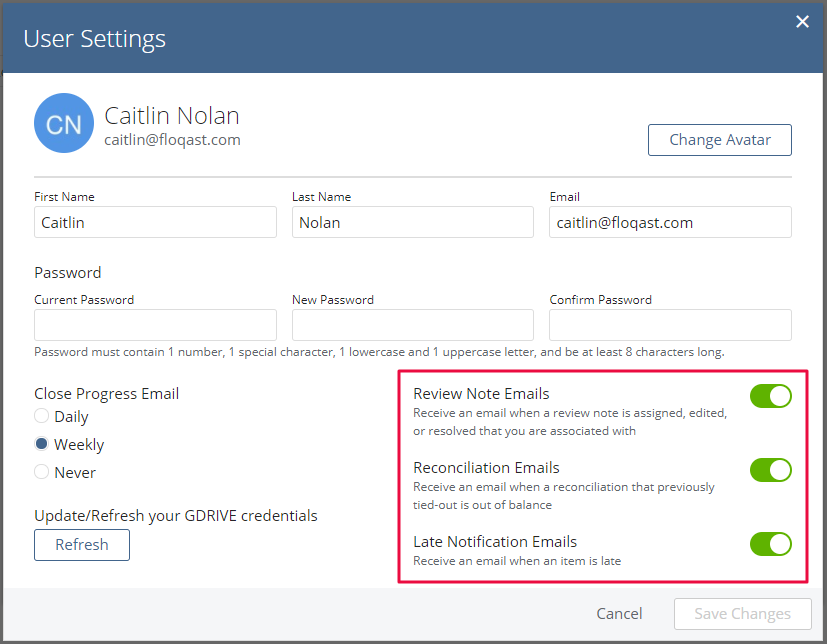This screenshot has width=827, height=644.
Task: Click the Change Avatar button
Action: (x=719, y=140)
